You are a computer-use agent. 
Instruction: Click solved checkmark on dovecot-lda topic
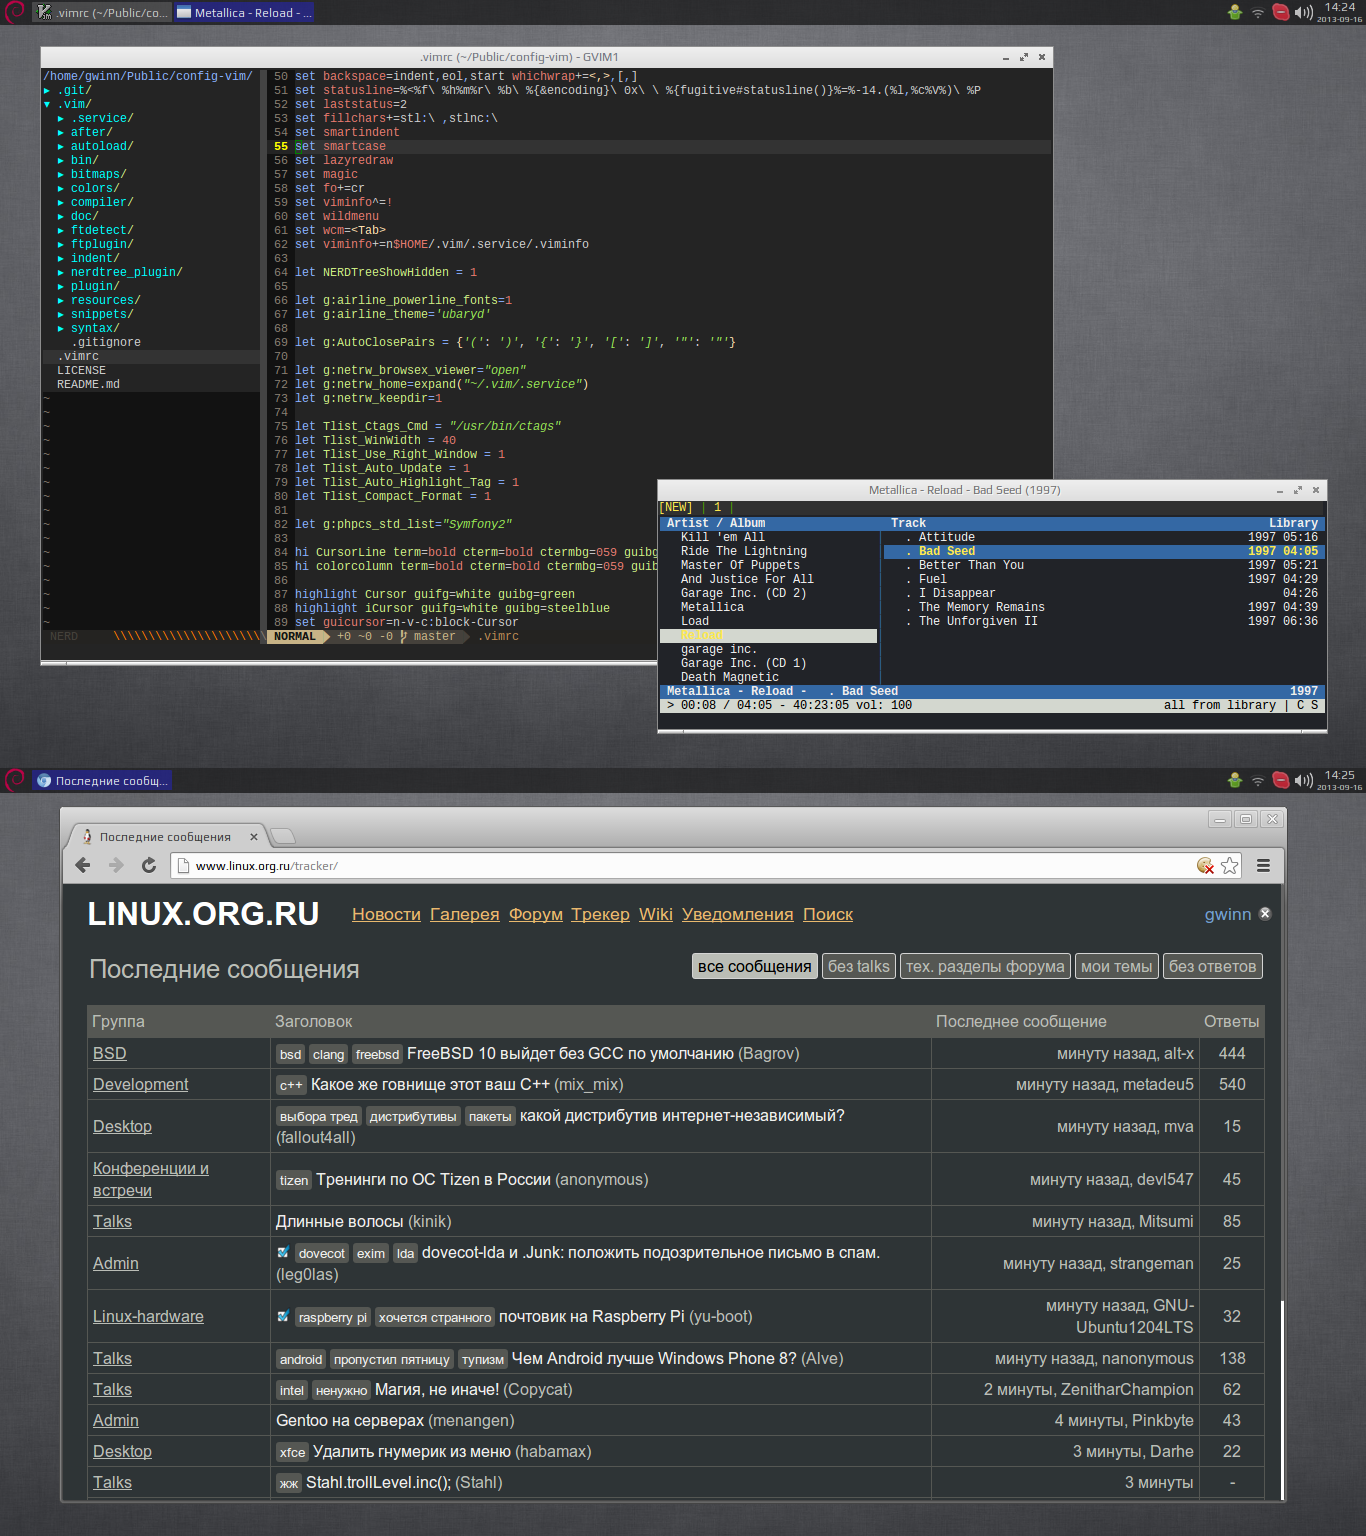283,1252
